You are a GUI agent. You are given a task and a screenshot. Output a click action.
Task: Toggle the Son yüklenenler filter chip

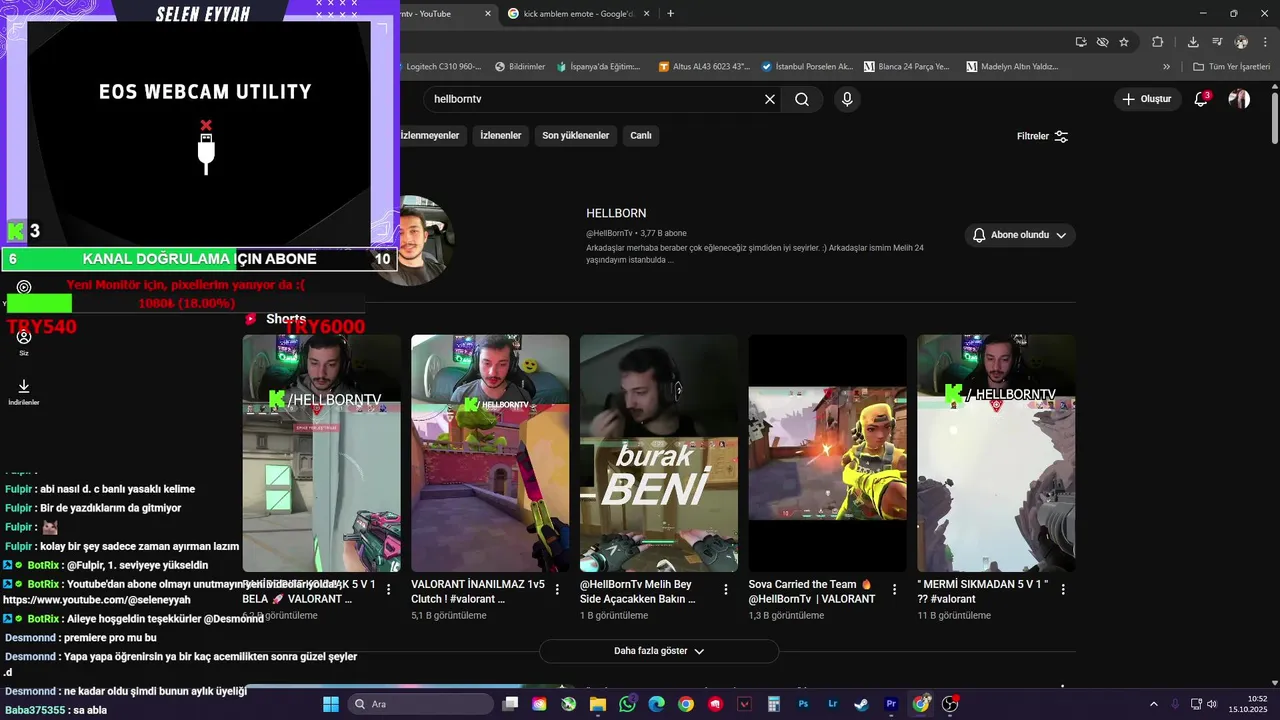(x=576, y=136)
